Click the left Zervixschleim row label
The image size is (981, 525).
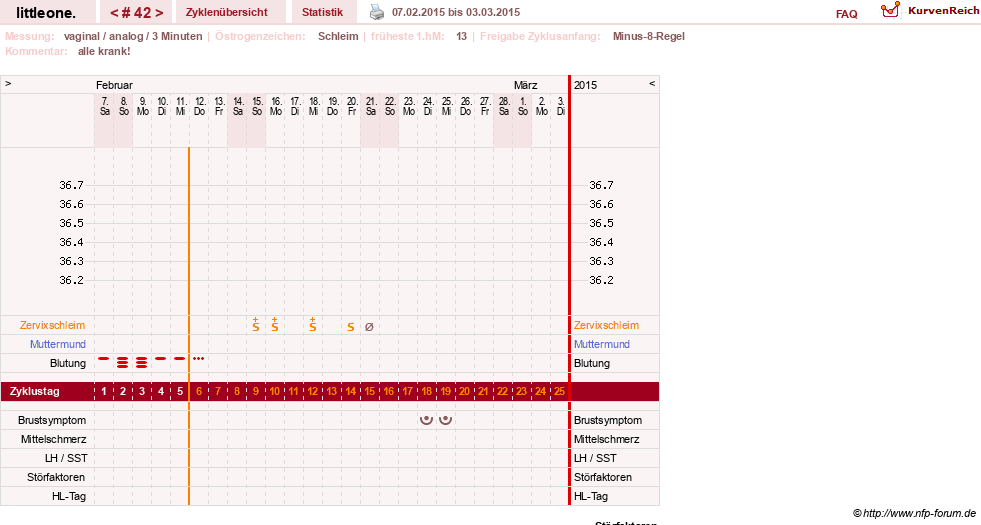coord(53,325)
